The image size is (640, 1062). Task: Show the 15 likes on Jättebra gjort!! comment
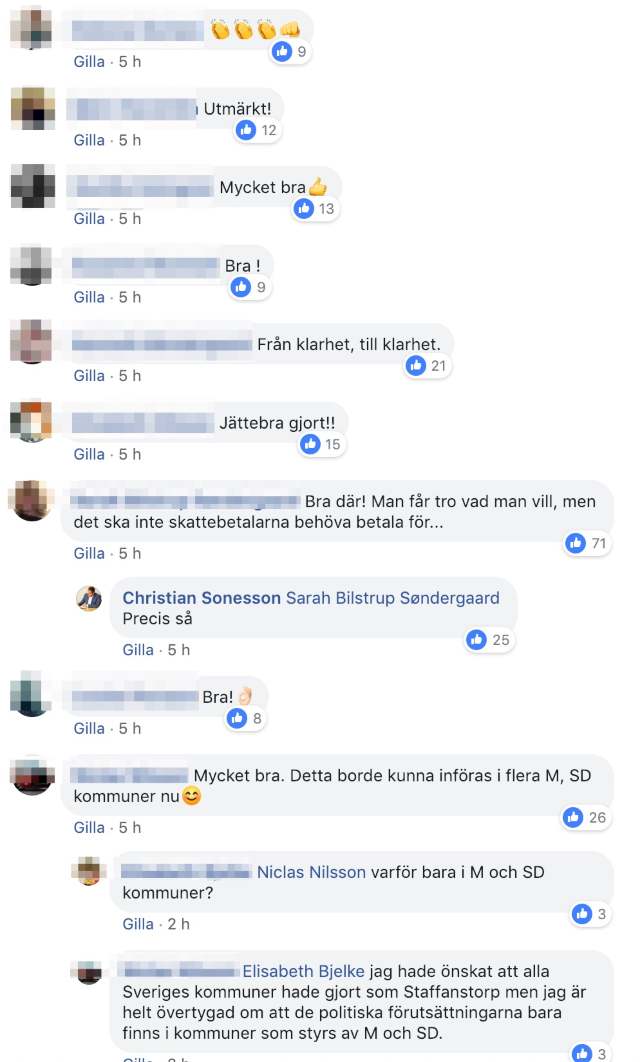[322, 444]
